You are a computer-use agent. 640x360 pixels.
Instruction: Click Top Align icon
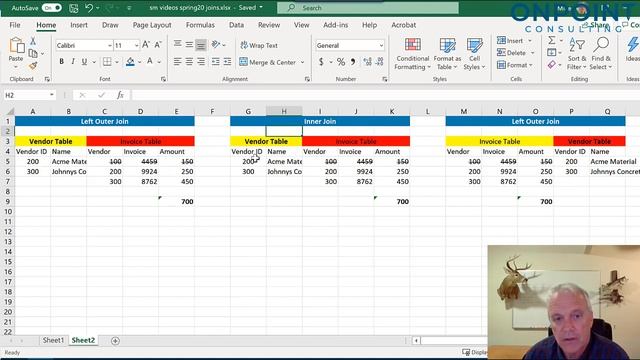point(177,44)
